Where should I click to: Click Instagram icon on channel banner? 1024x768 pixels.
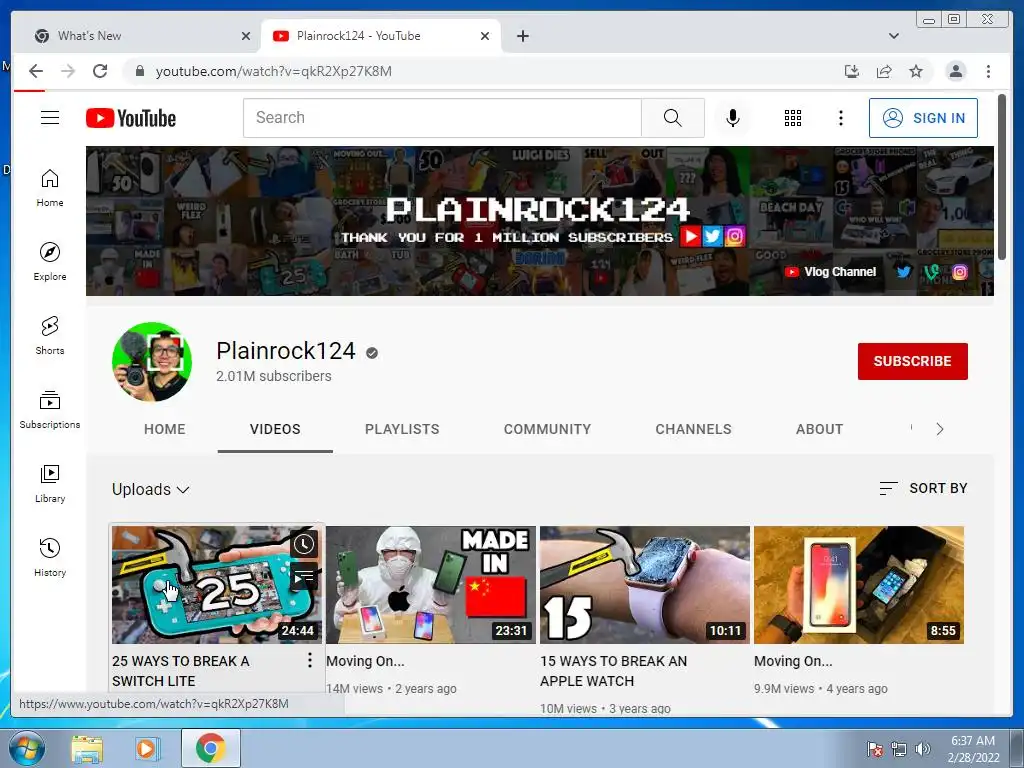click(x=960, y=272)
